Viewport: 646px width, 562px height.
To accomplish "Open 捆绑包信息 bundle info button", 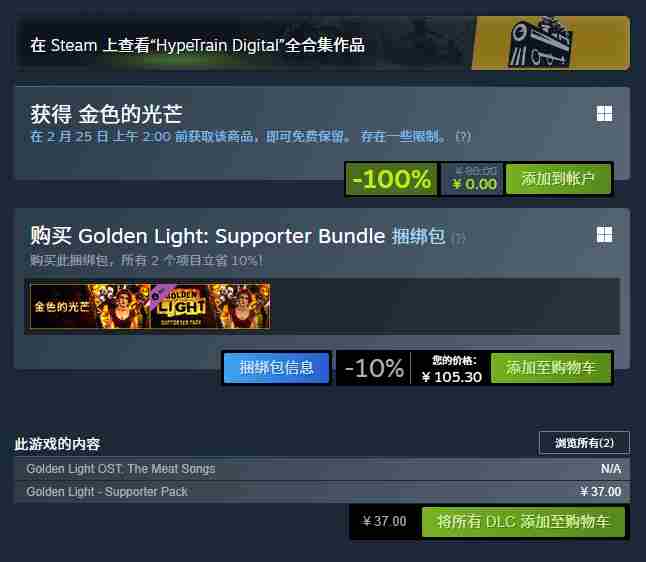I will pyautogui.click(x=276, y=368).
